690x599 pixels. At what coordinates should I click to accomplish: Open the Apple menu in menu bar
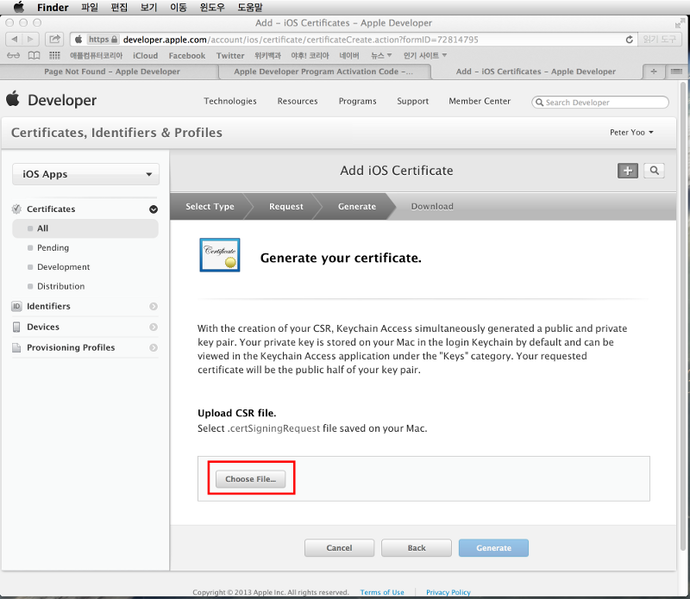pos(17,7)
